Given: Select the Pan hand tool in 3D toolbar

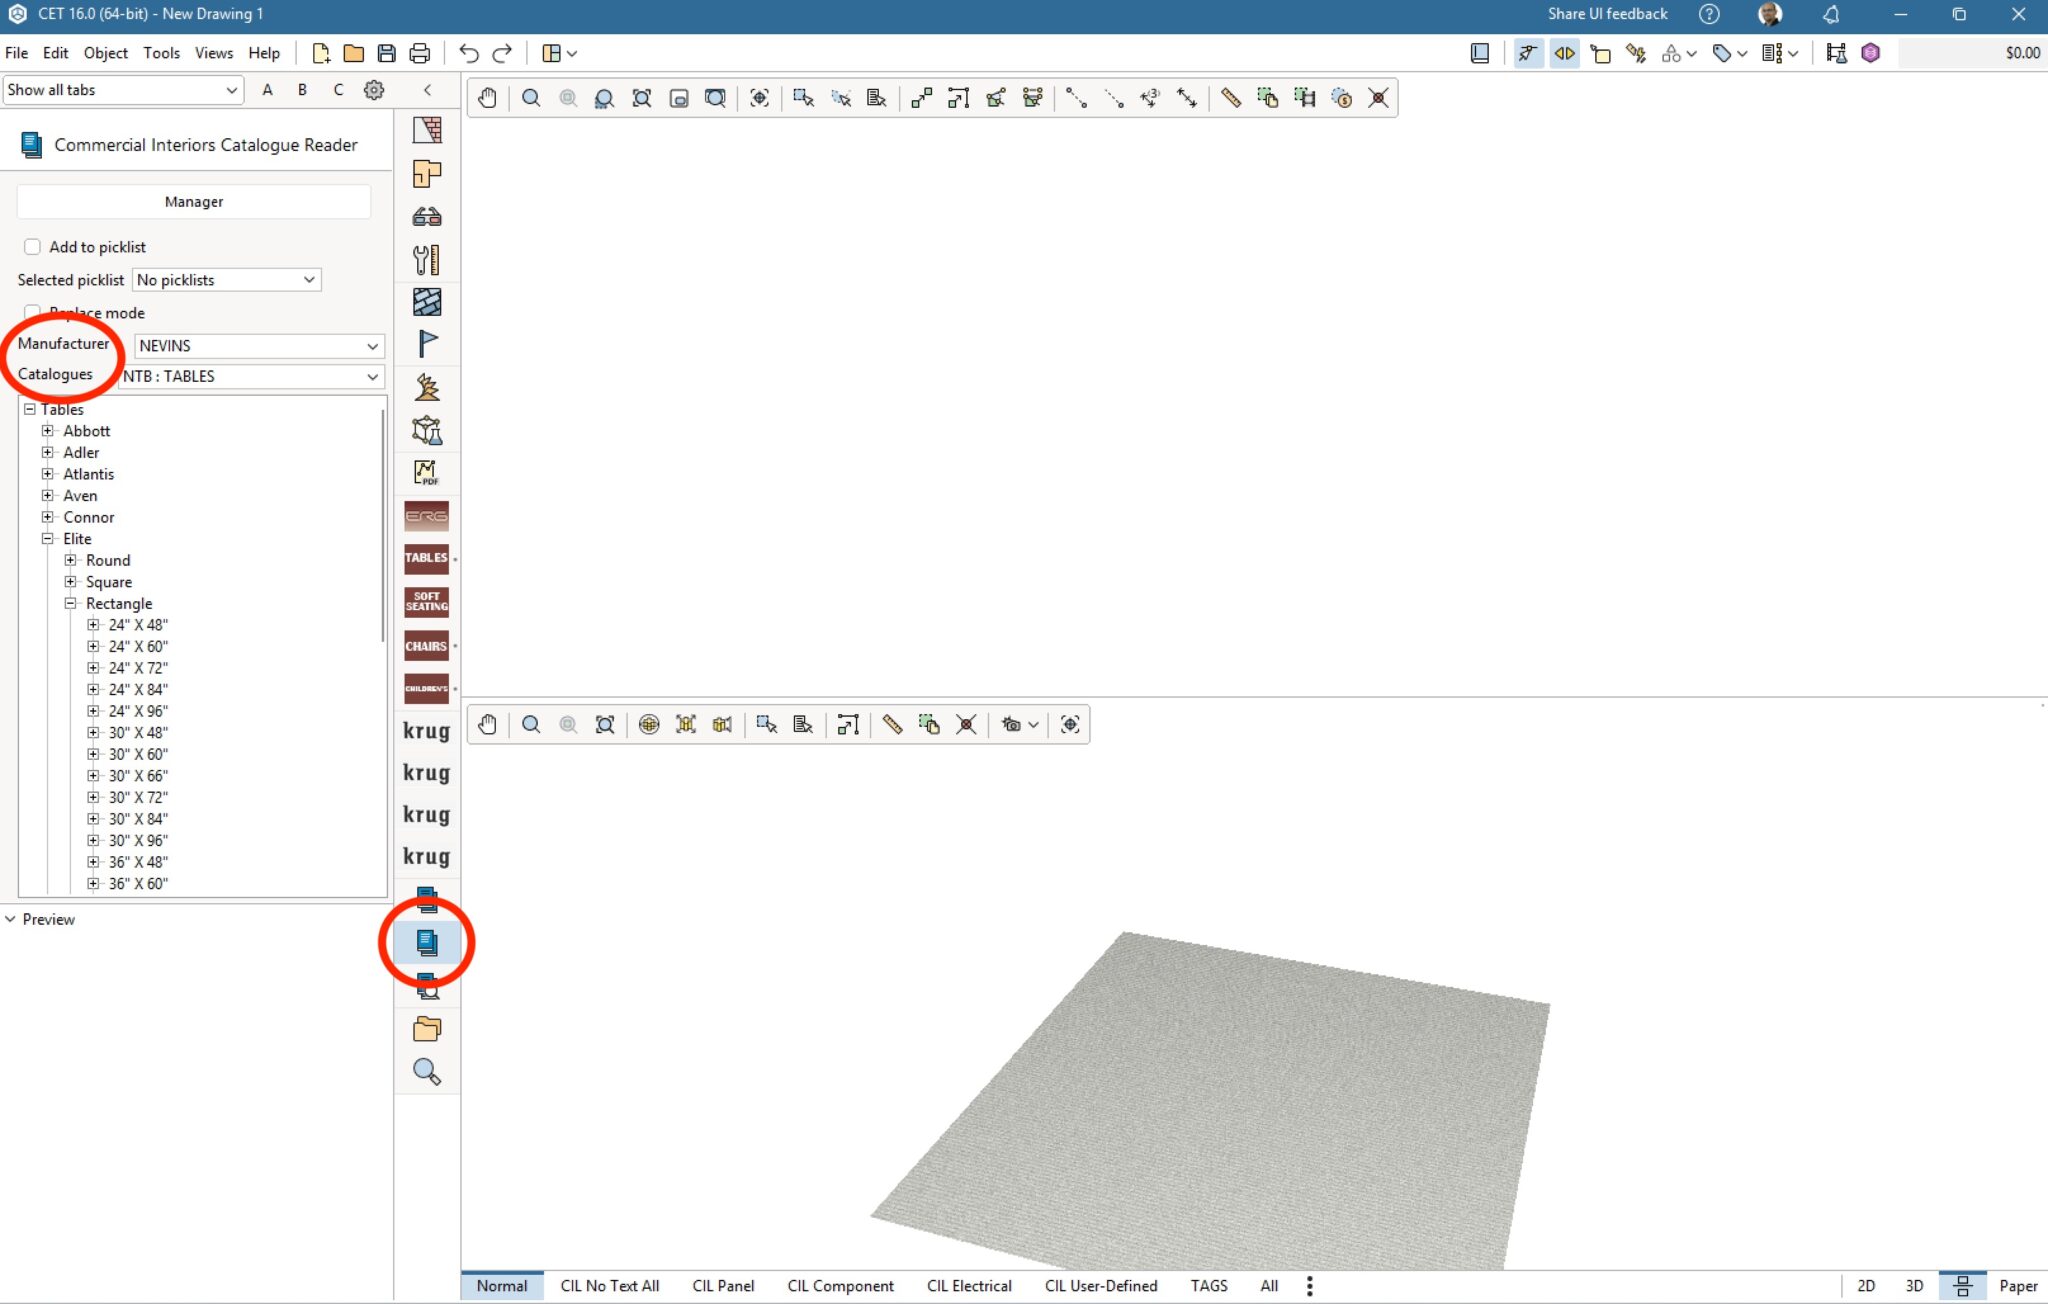Looking at the screenshot, I should click(487, 725).
